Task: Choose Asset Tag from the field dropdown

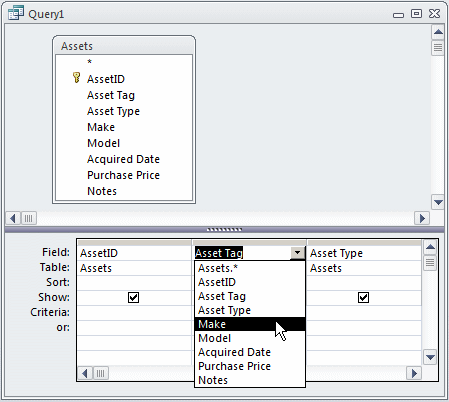Action: point(250,296)
